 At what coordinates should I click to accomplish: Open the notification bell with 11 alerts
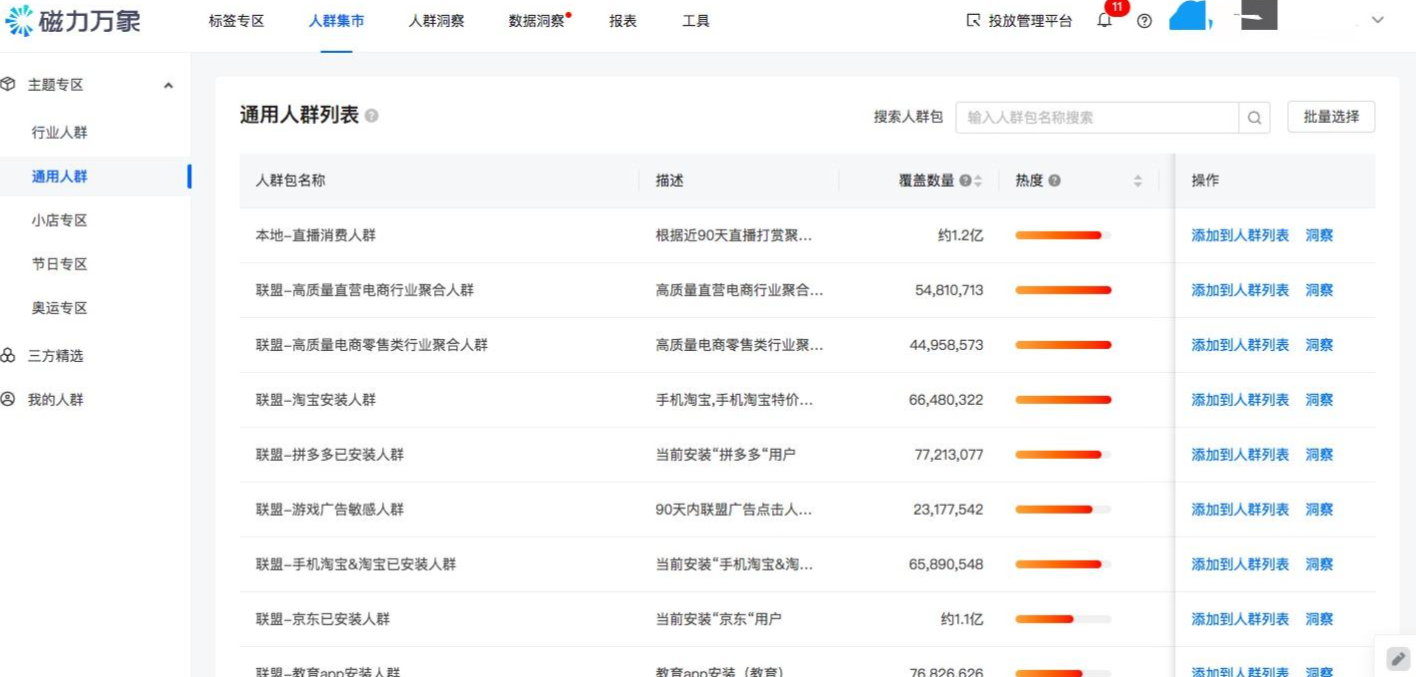click(x=1103, y=20)
